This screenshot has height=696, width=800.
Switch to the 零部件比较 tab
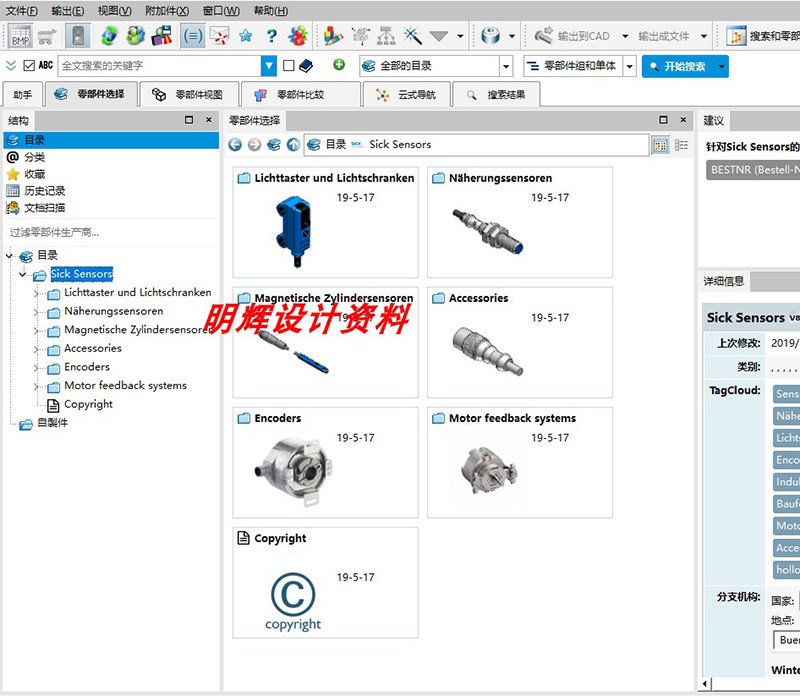[301, 94]
